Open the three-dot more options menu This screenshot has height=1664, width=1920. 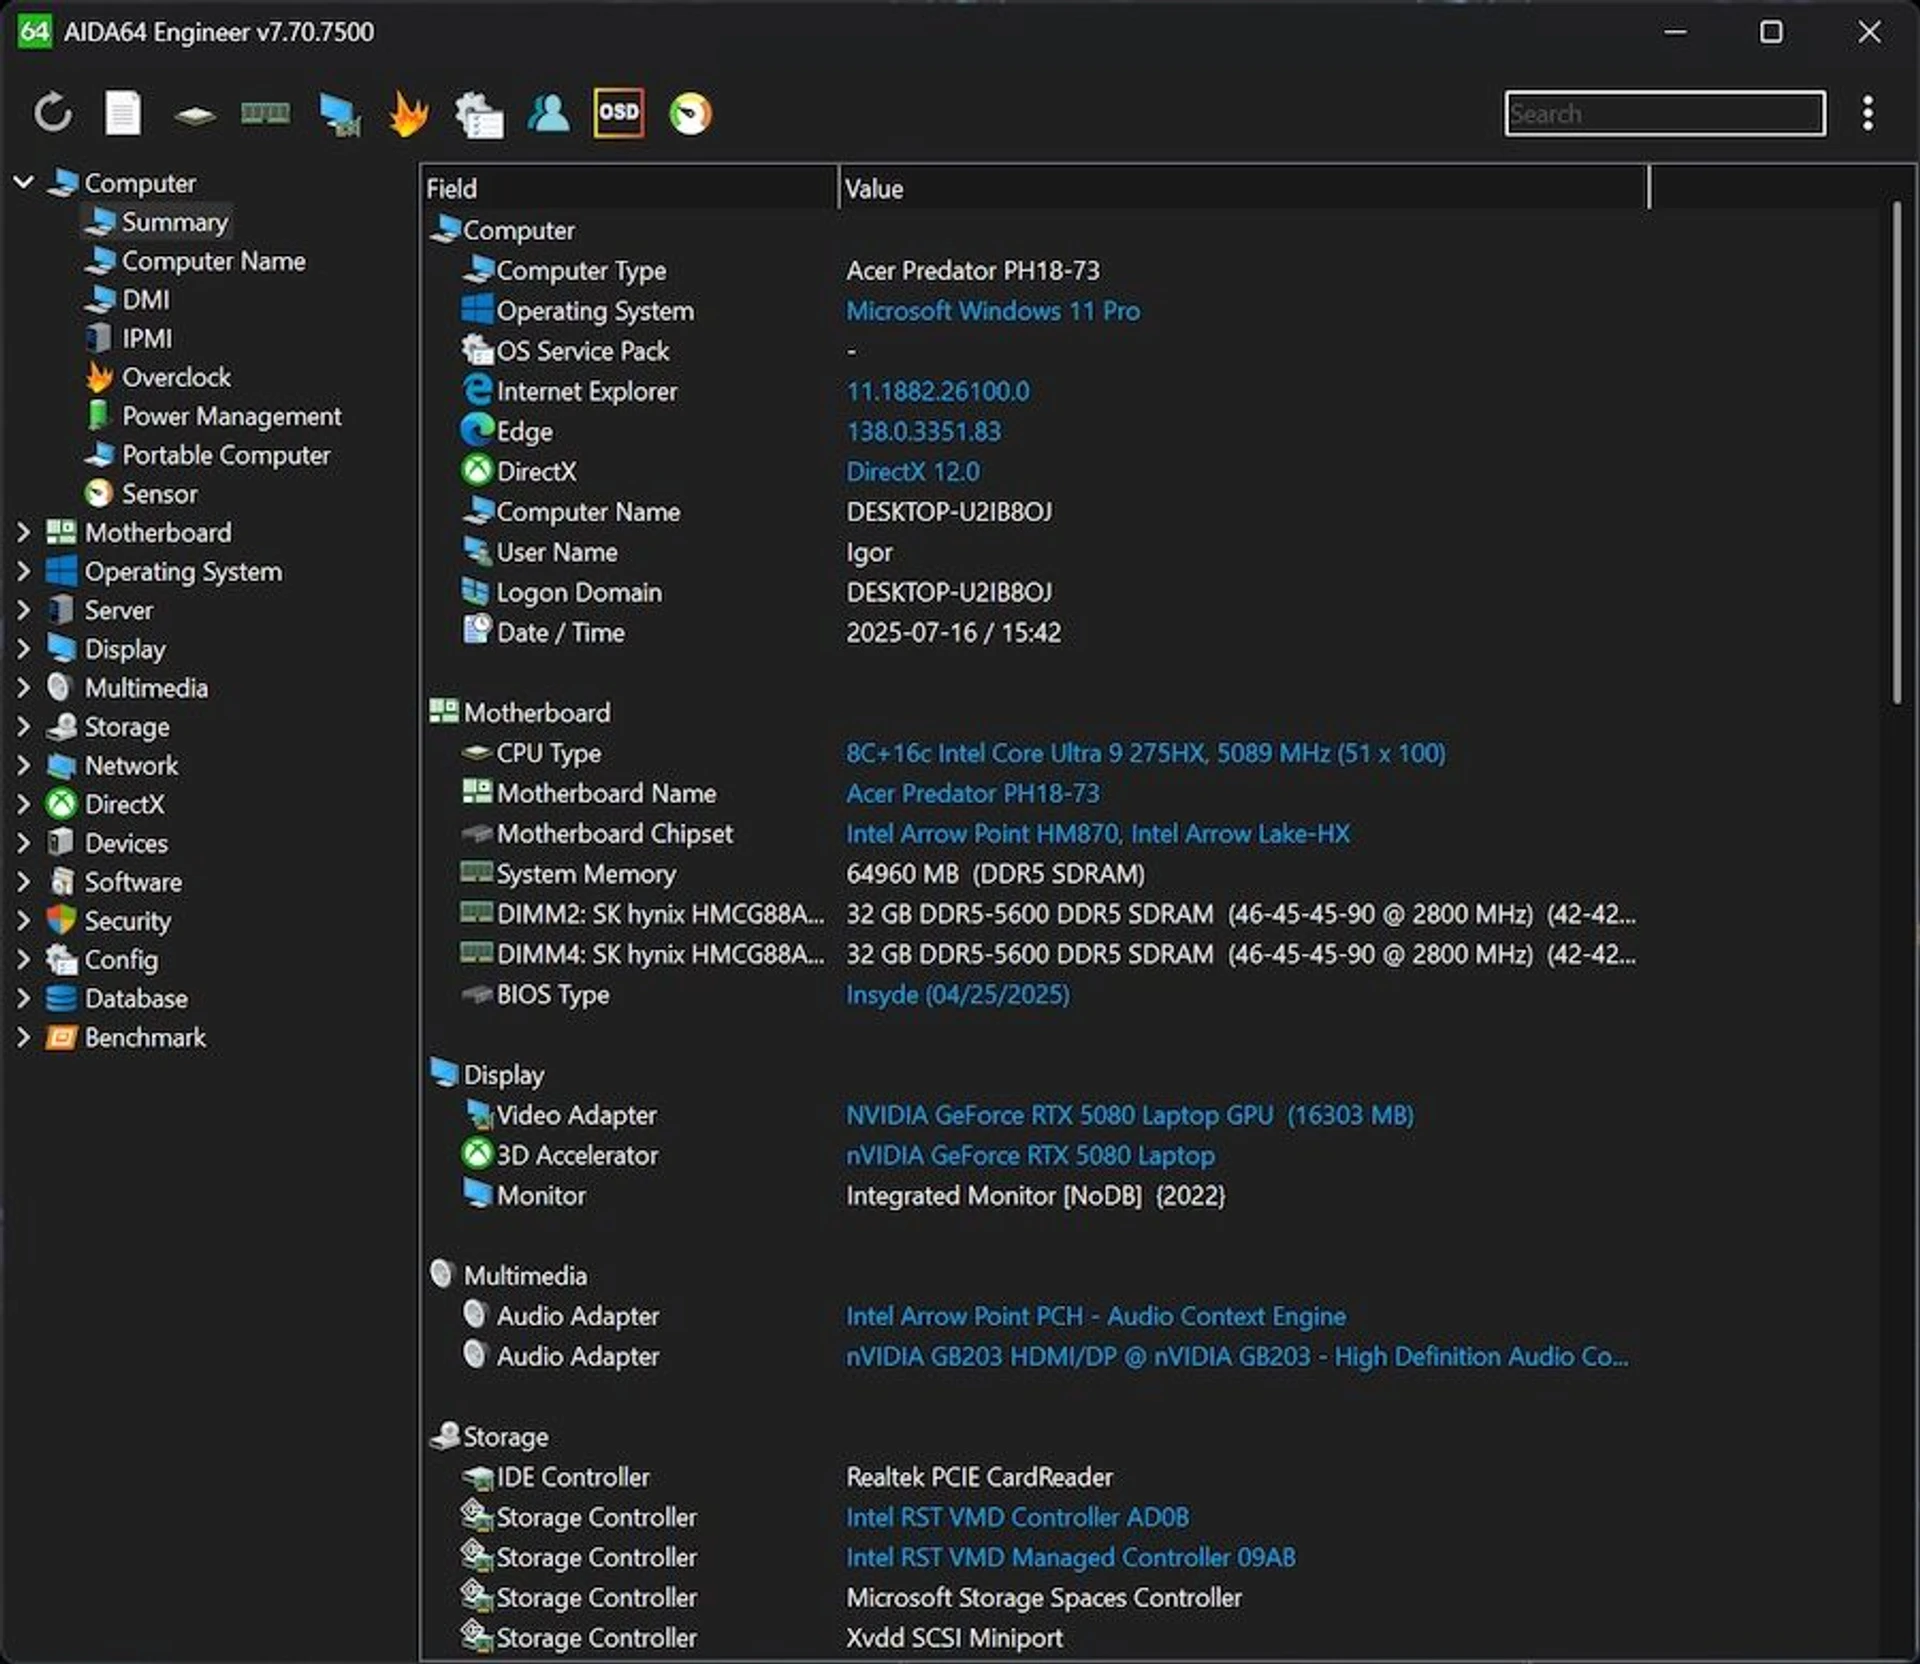1867,113
